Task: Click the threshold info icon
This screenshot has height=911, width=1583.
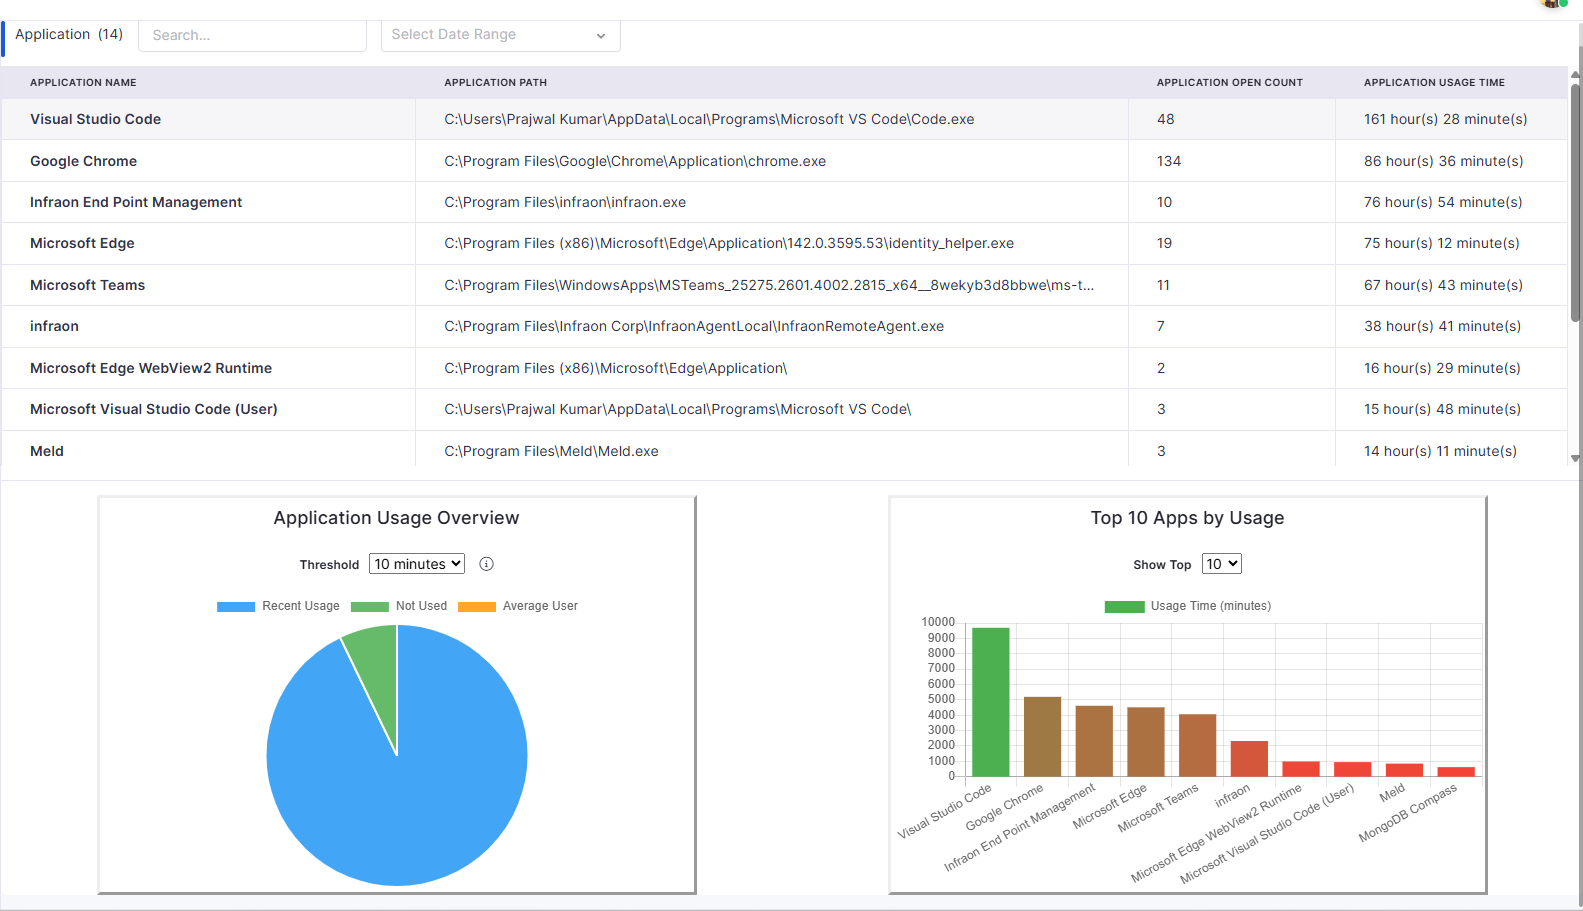Action: (486, 564)
